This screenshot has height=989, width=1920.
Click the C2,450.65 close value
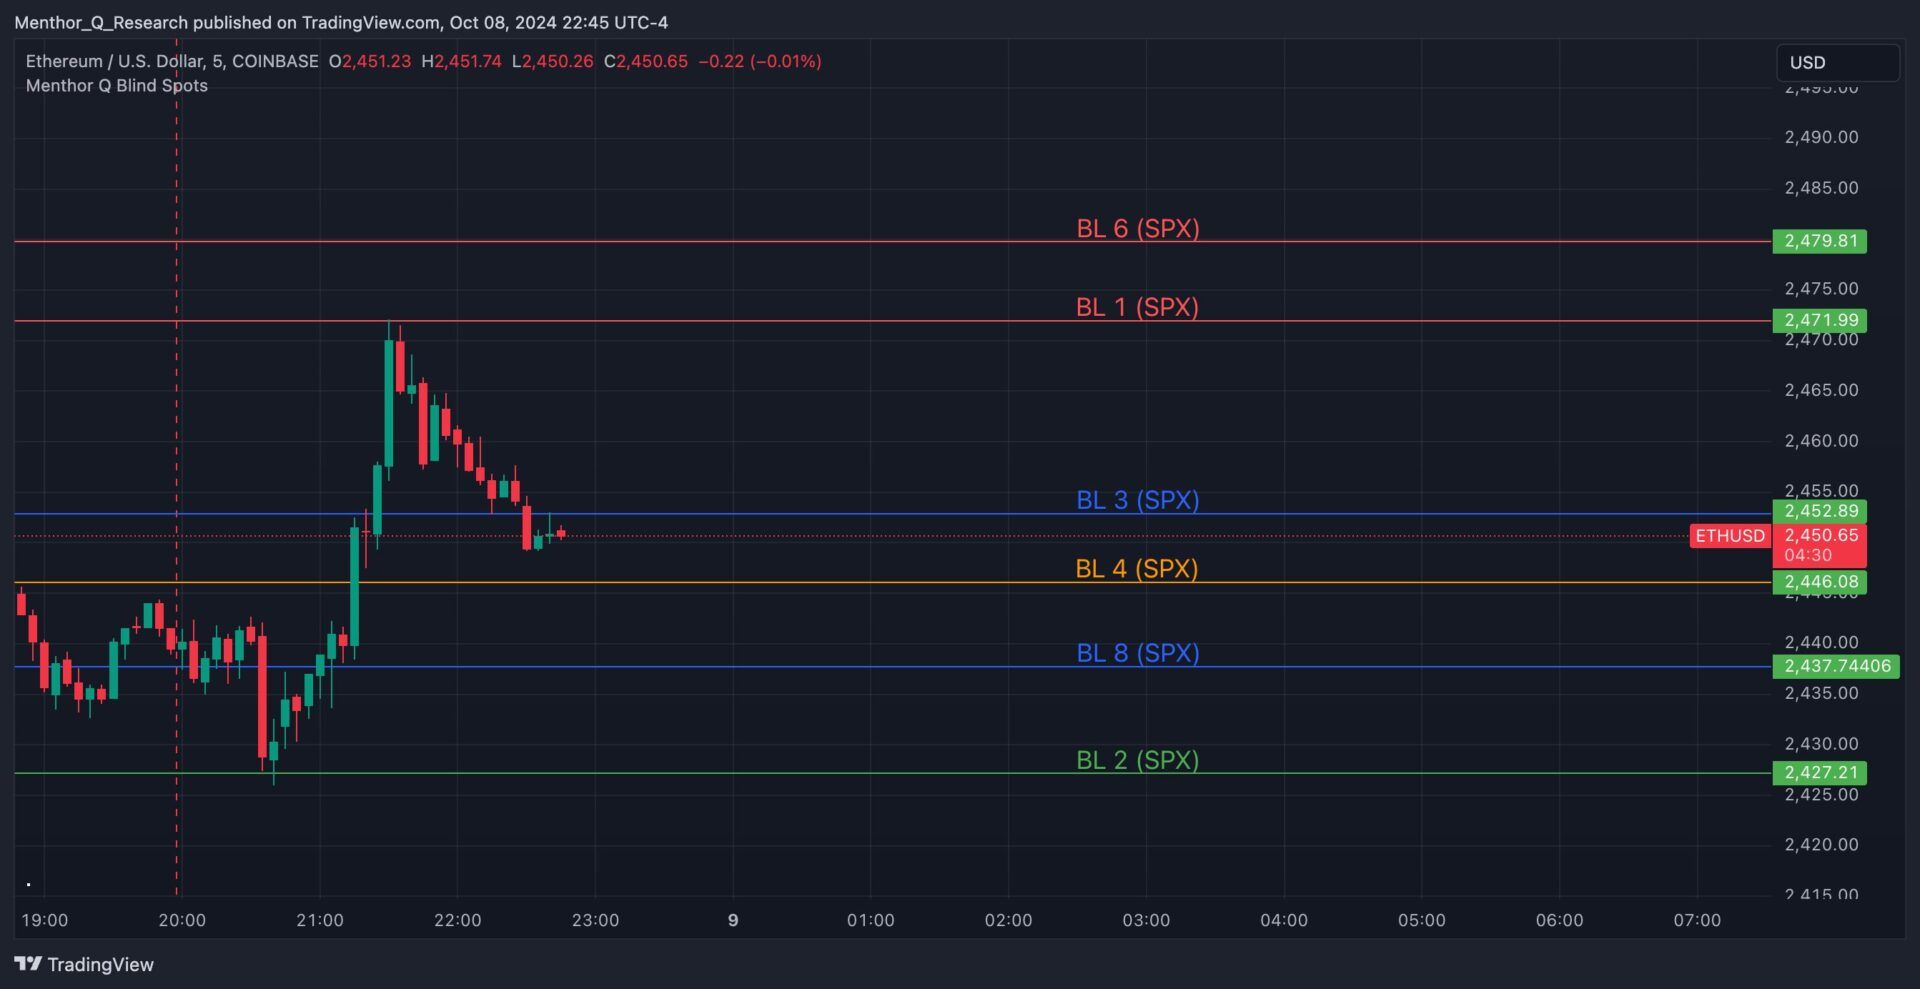coord(646,61)
